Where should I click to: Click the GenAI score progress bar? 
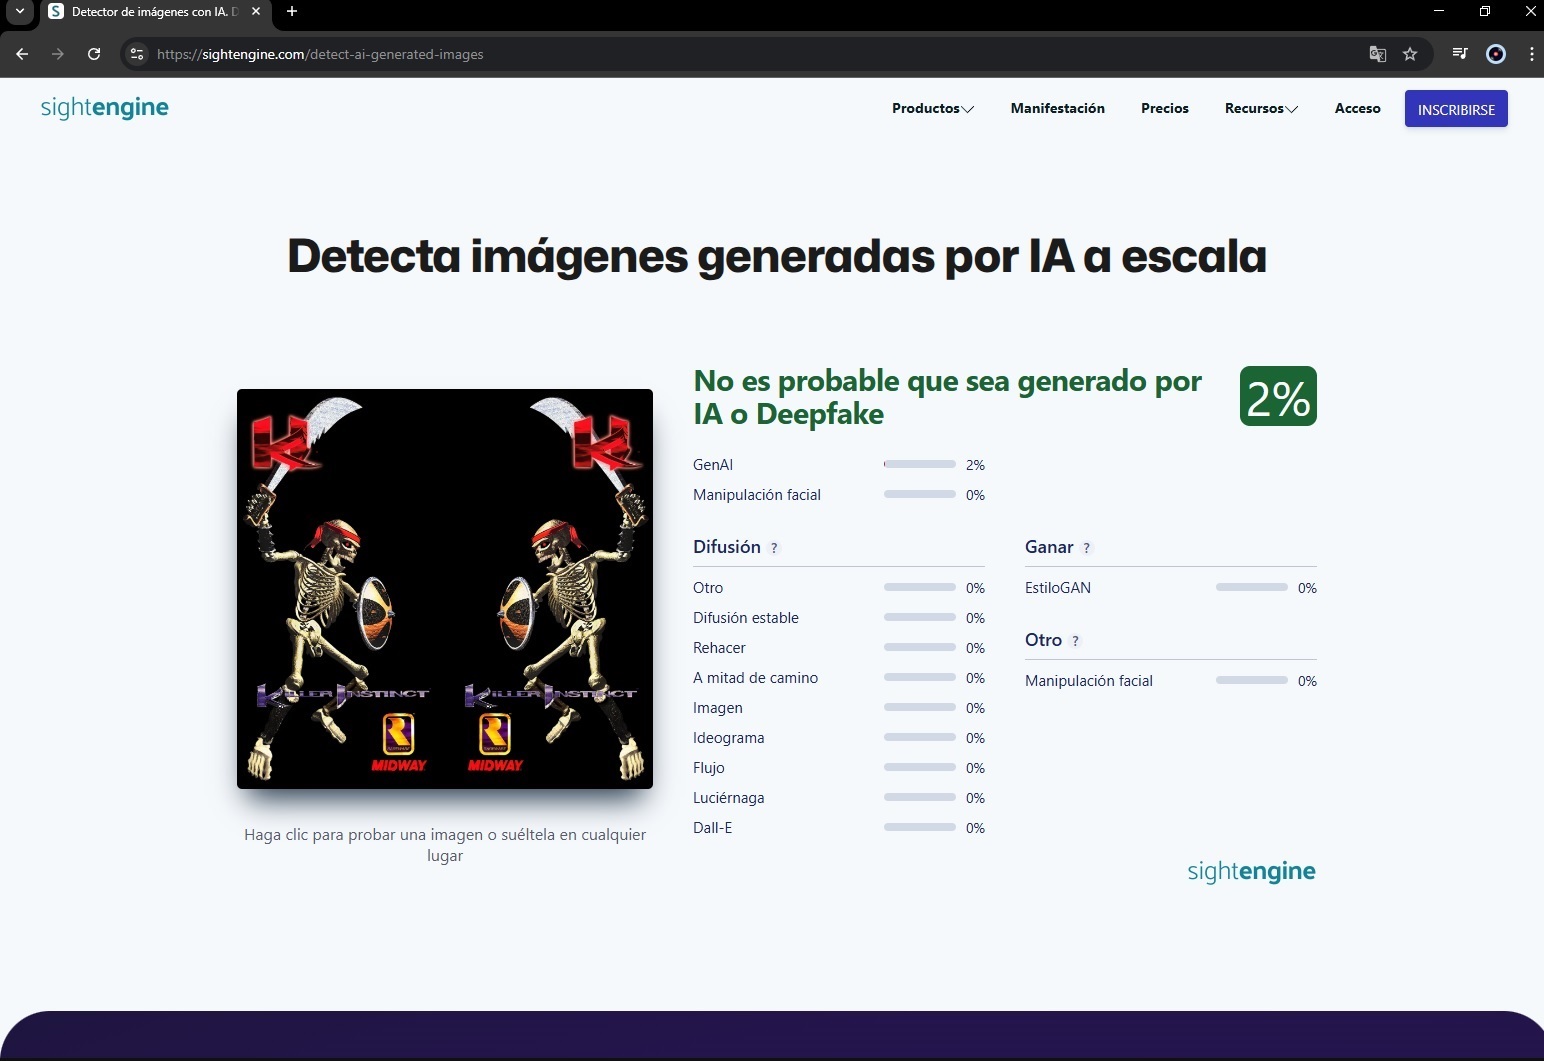(x=919, y=464)
